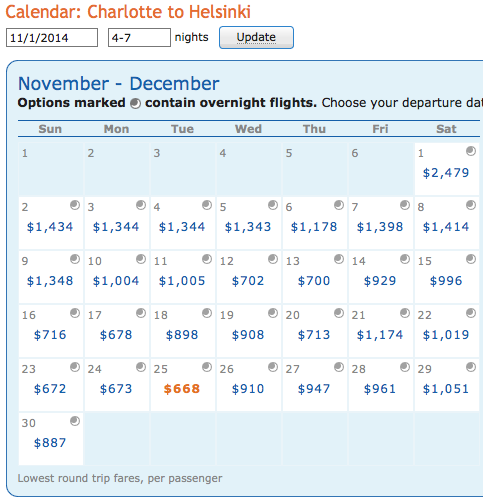Viewport: 483px width, 504px height.
Task: Click the nights range field showing 4-7
Action: click(139, 38)
